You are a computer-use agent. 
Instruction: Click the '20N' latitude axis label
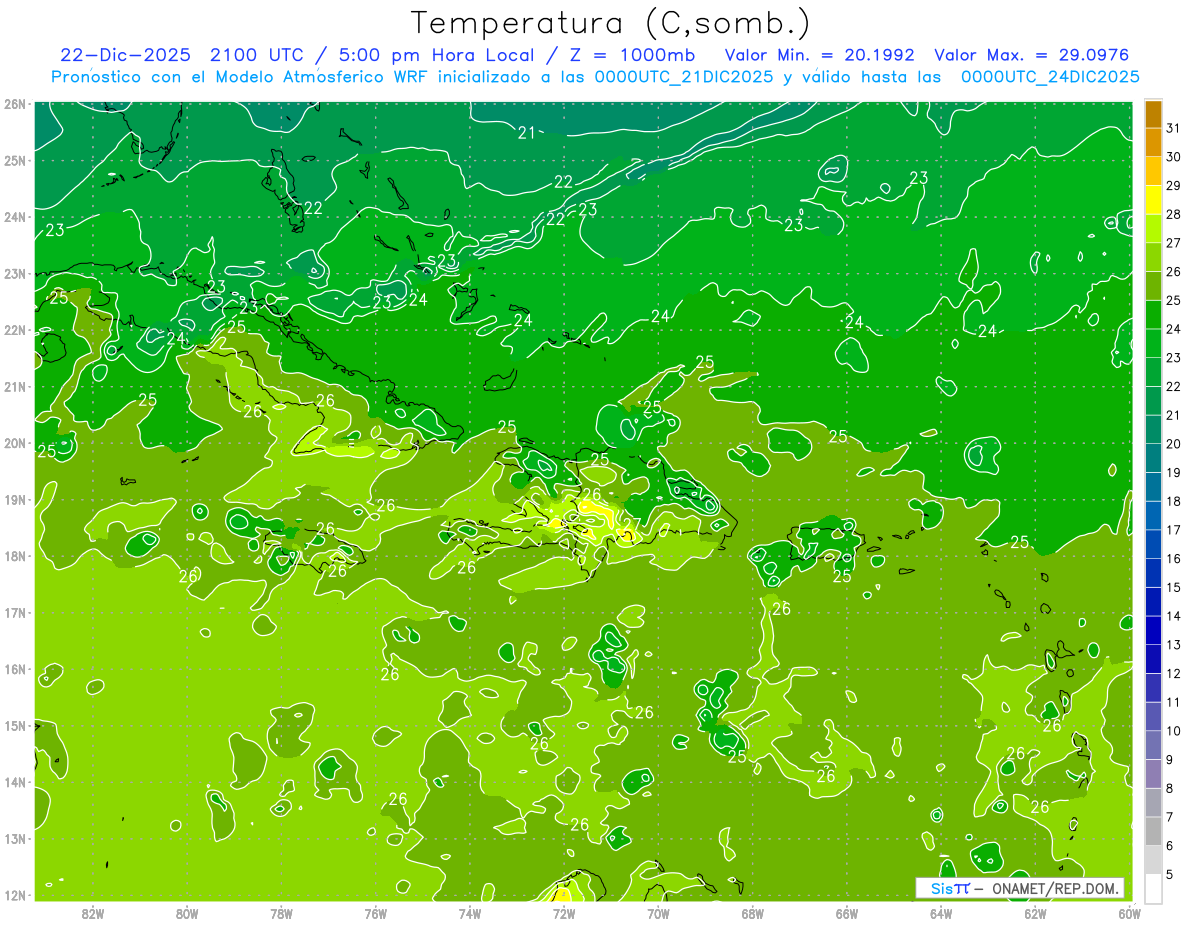tap(16, 443)
